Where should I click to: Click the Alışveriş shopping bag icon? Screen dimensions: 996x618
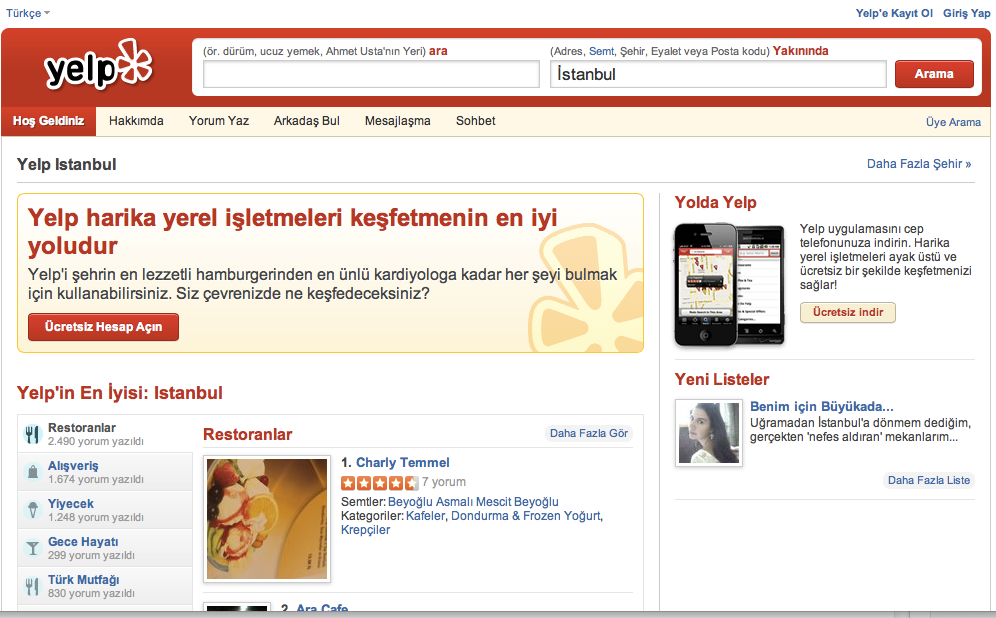(32, 472)
